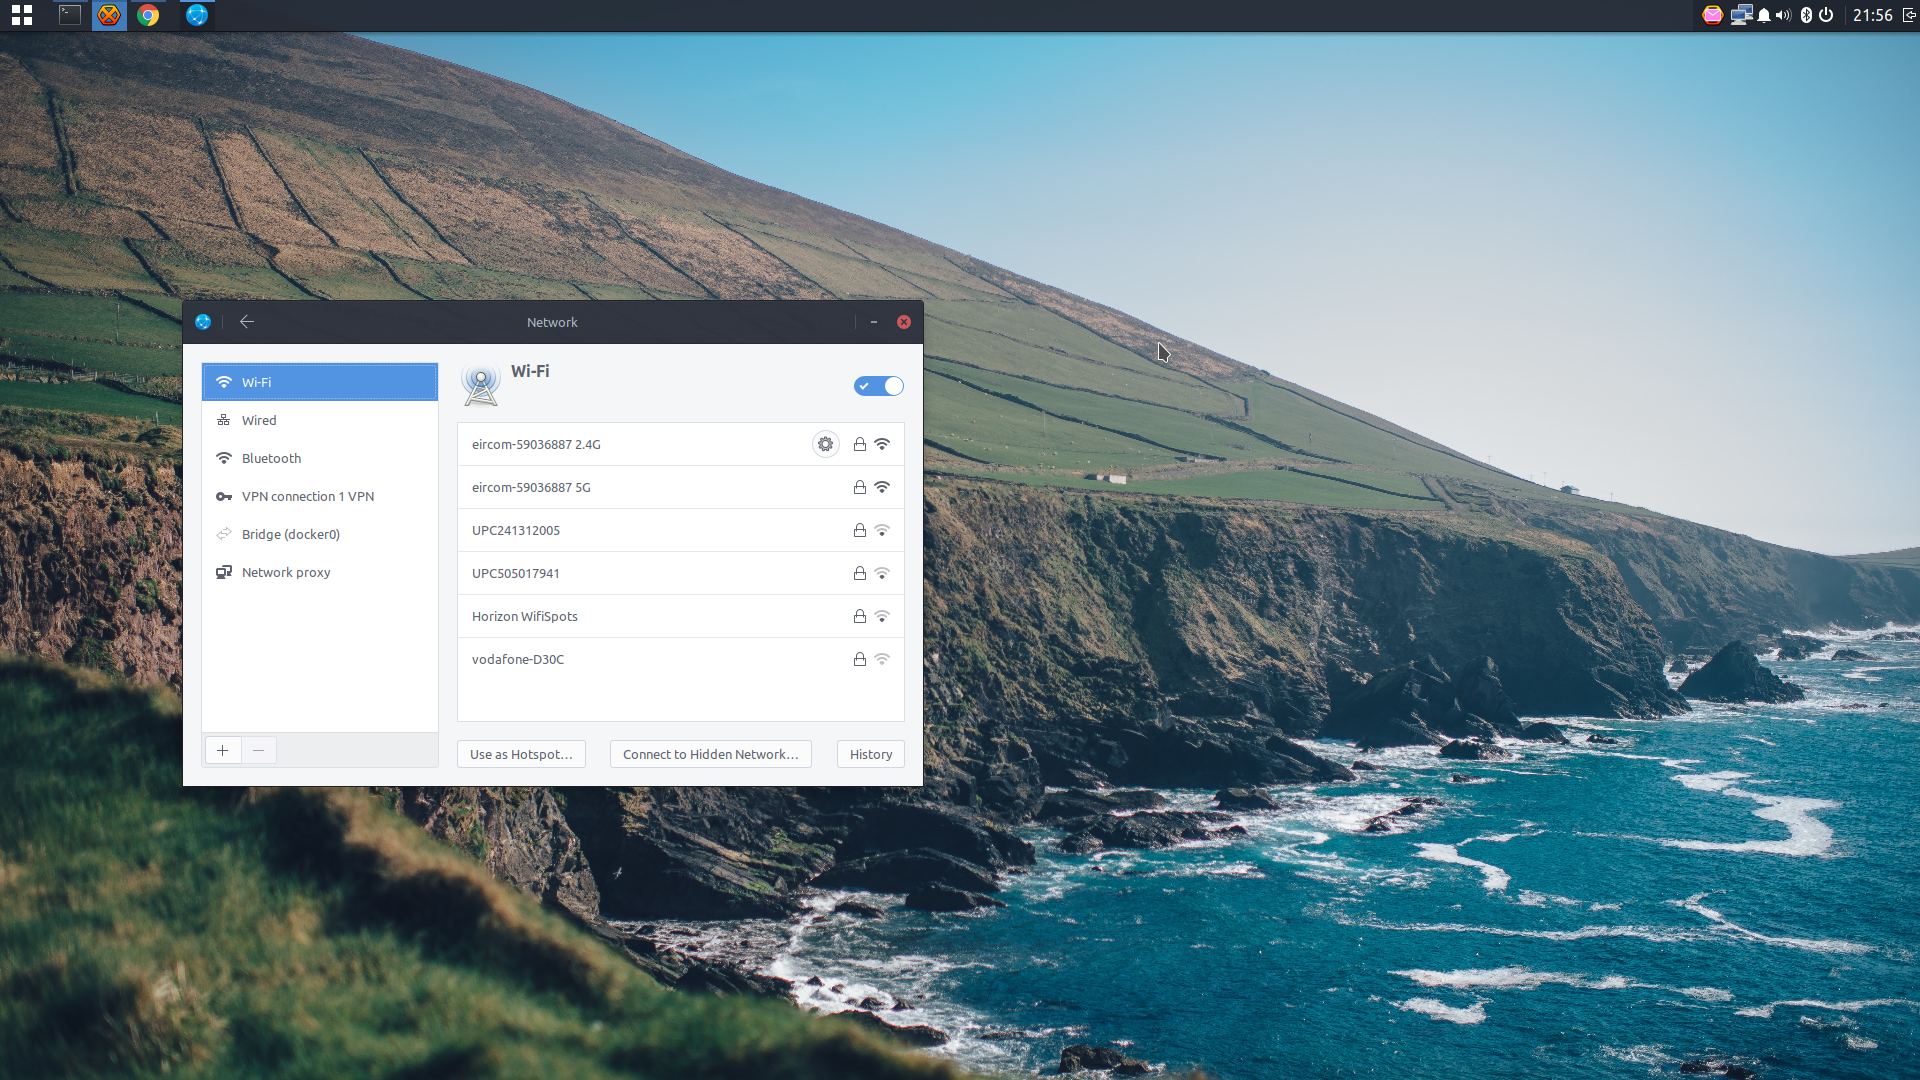Select Bluetooth in the sidebar
Viewport: 1920px width, 1080px height.
point(320,458)
